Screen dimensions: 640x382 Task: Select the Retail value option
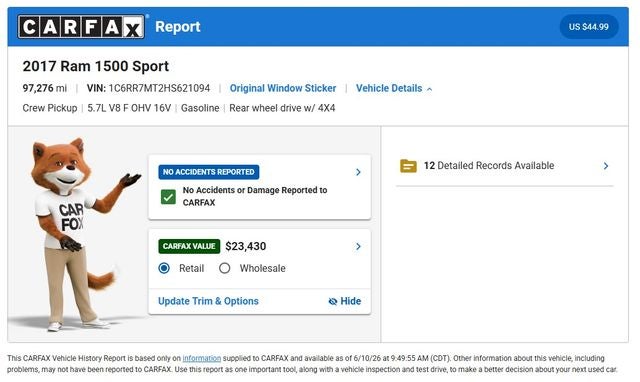pos(164,268)
